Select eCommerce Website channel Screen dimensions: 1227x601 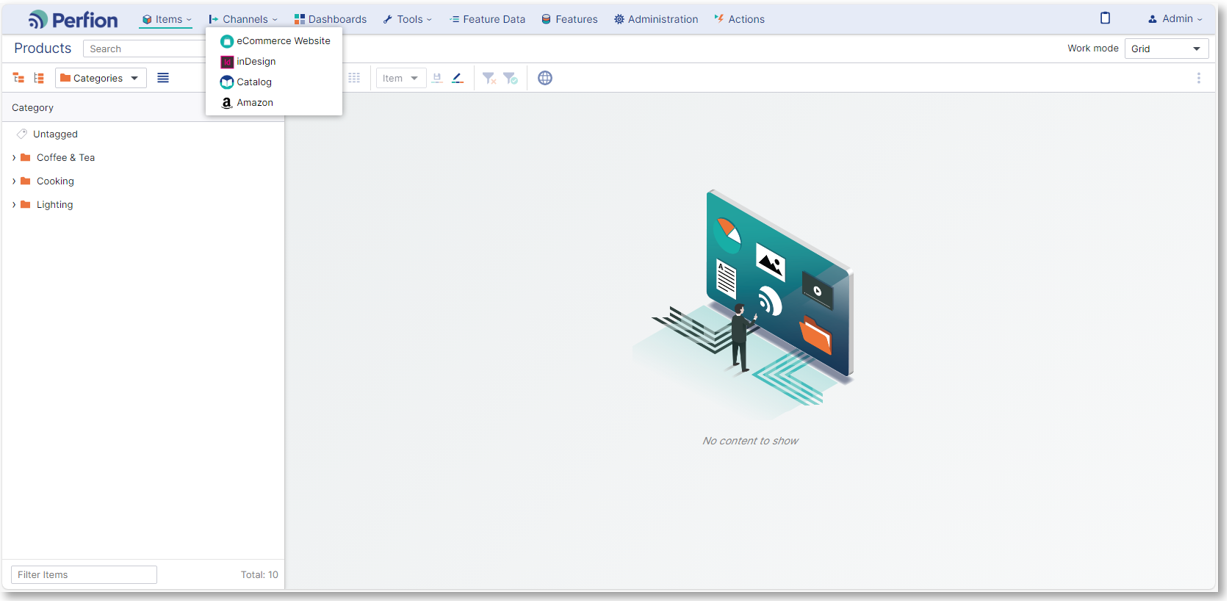click(x=274, y=41)
